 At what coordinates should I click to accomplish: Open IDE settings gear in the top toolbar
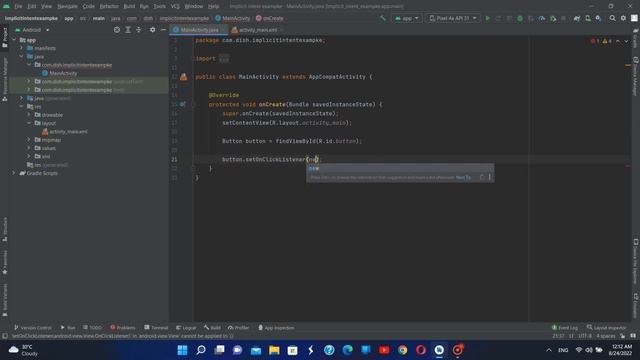[x=623, y=18]
